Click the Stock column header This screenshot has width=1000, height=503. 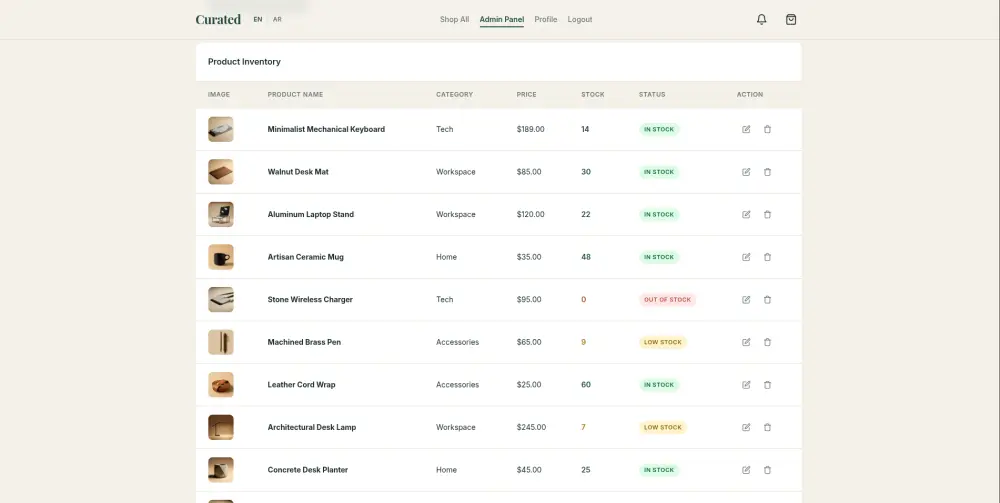point(593,94)
